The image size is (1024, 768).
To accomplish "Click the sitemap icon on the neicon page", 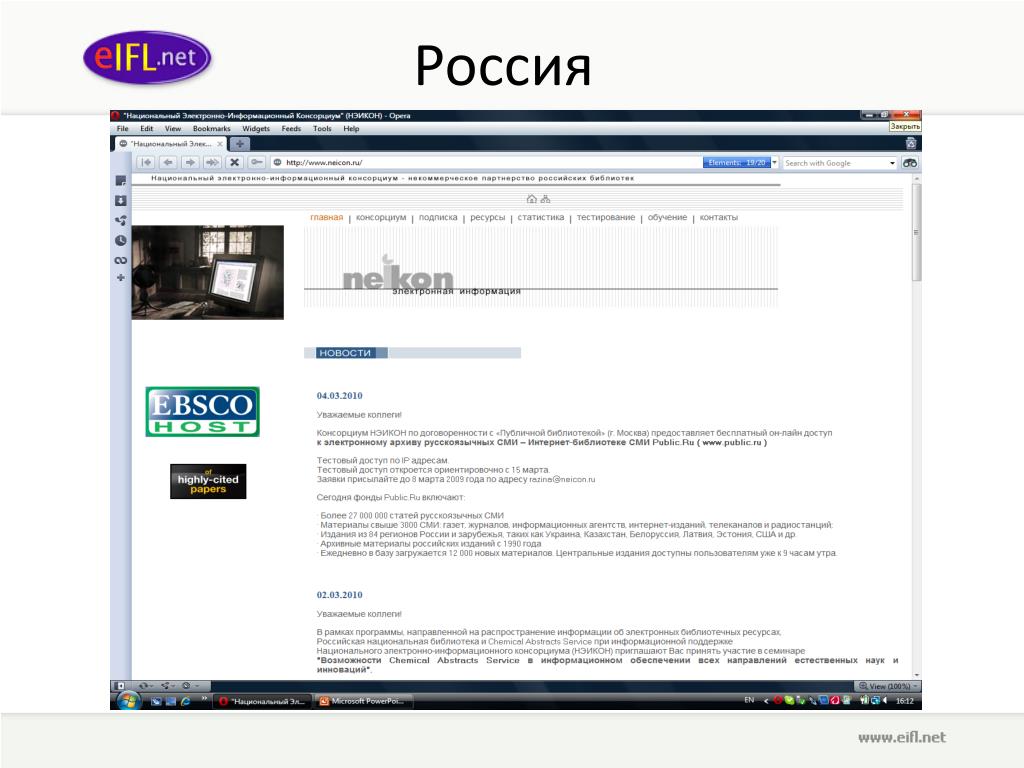I will [545, 199].
